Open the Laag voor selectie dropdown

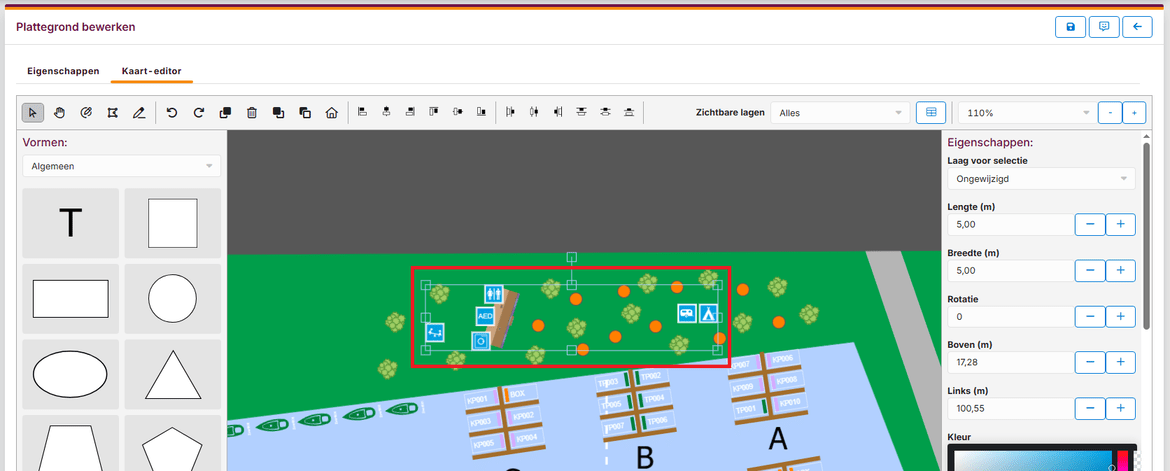[1040, 179]
